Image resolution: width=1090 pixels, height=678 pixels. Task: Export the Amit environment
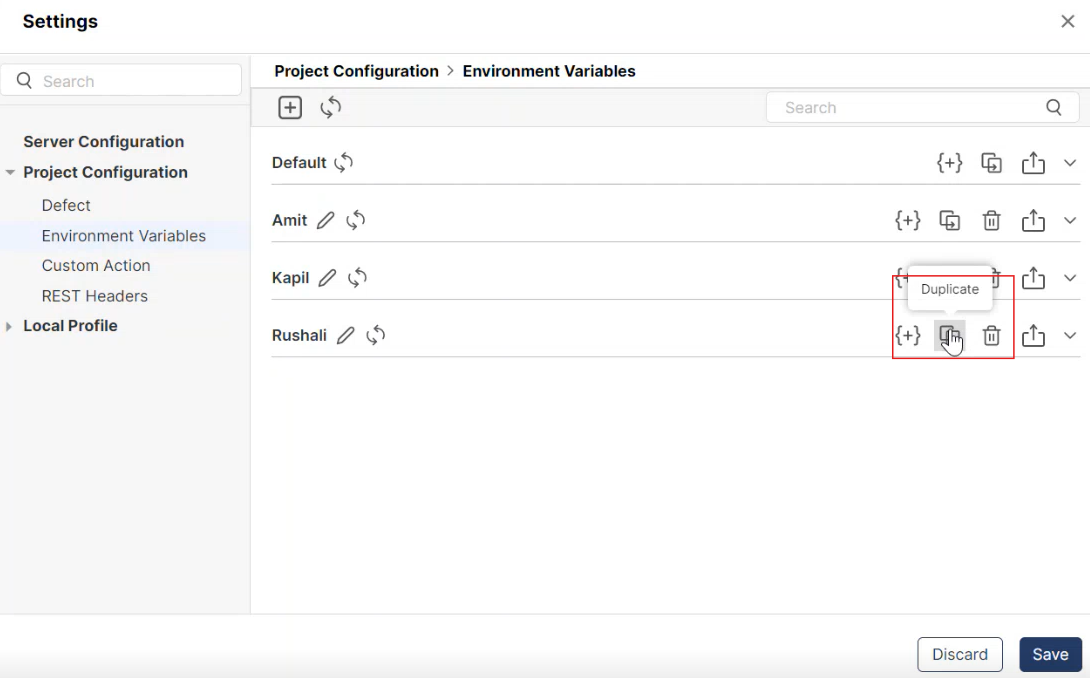click(x=1034, y=220)
